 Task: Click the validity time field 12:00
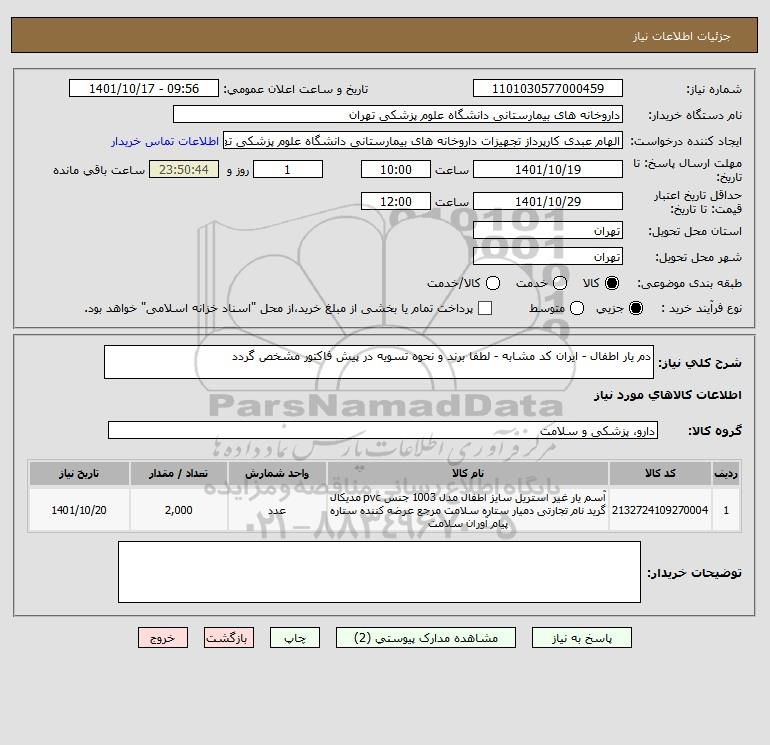(396, 201)
